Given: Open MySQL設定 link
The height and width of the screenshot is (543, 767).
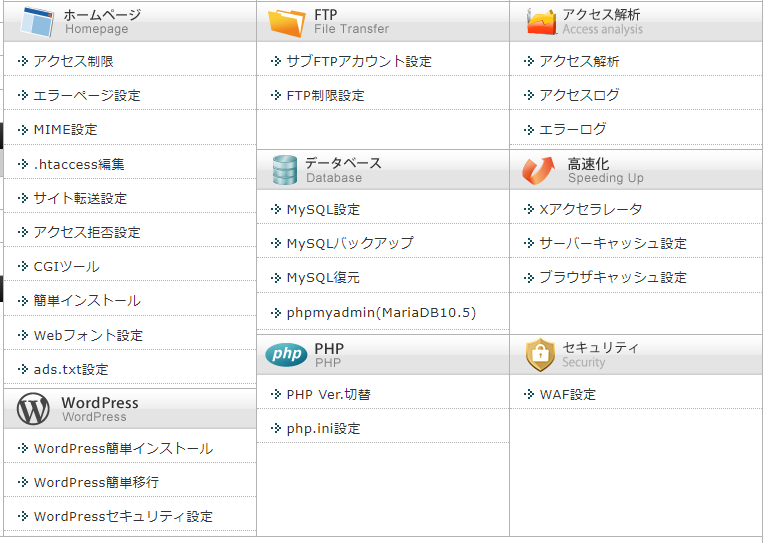Looking at the screenshot, I should click(x=323, y=209).
